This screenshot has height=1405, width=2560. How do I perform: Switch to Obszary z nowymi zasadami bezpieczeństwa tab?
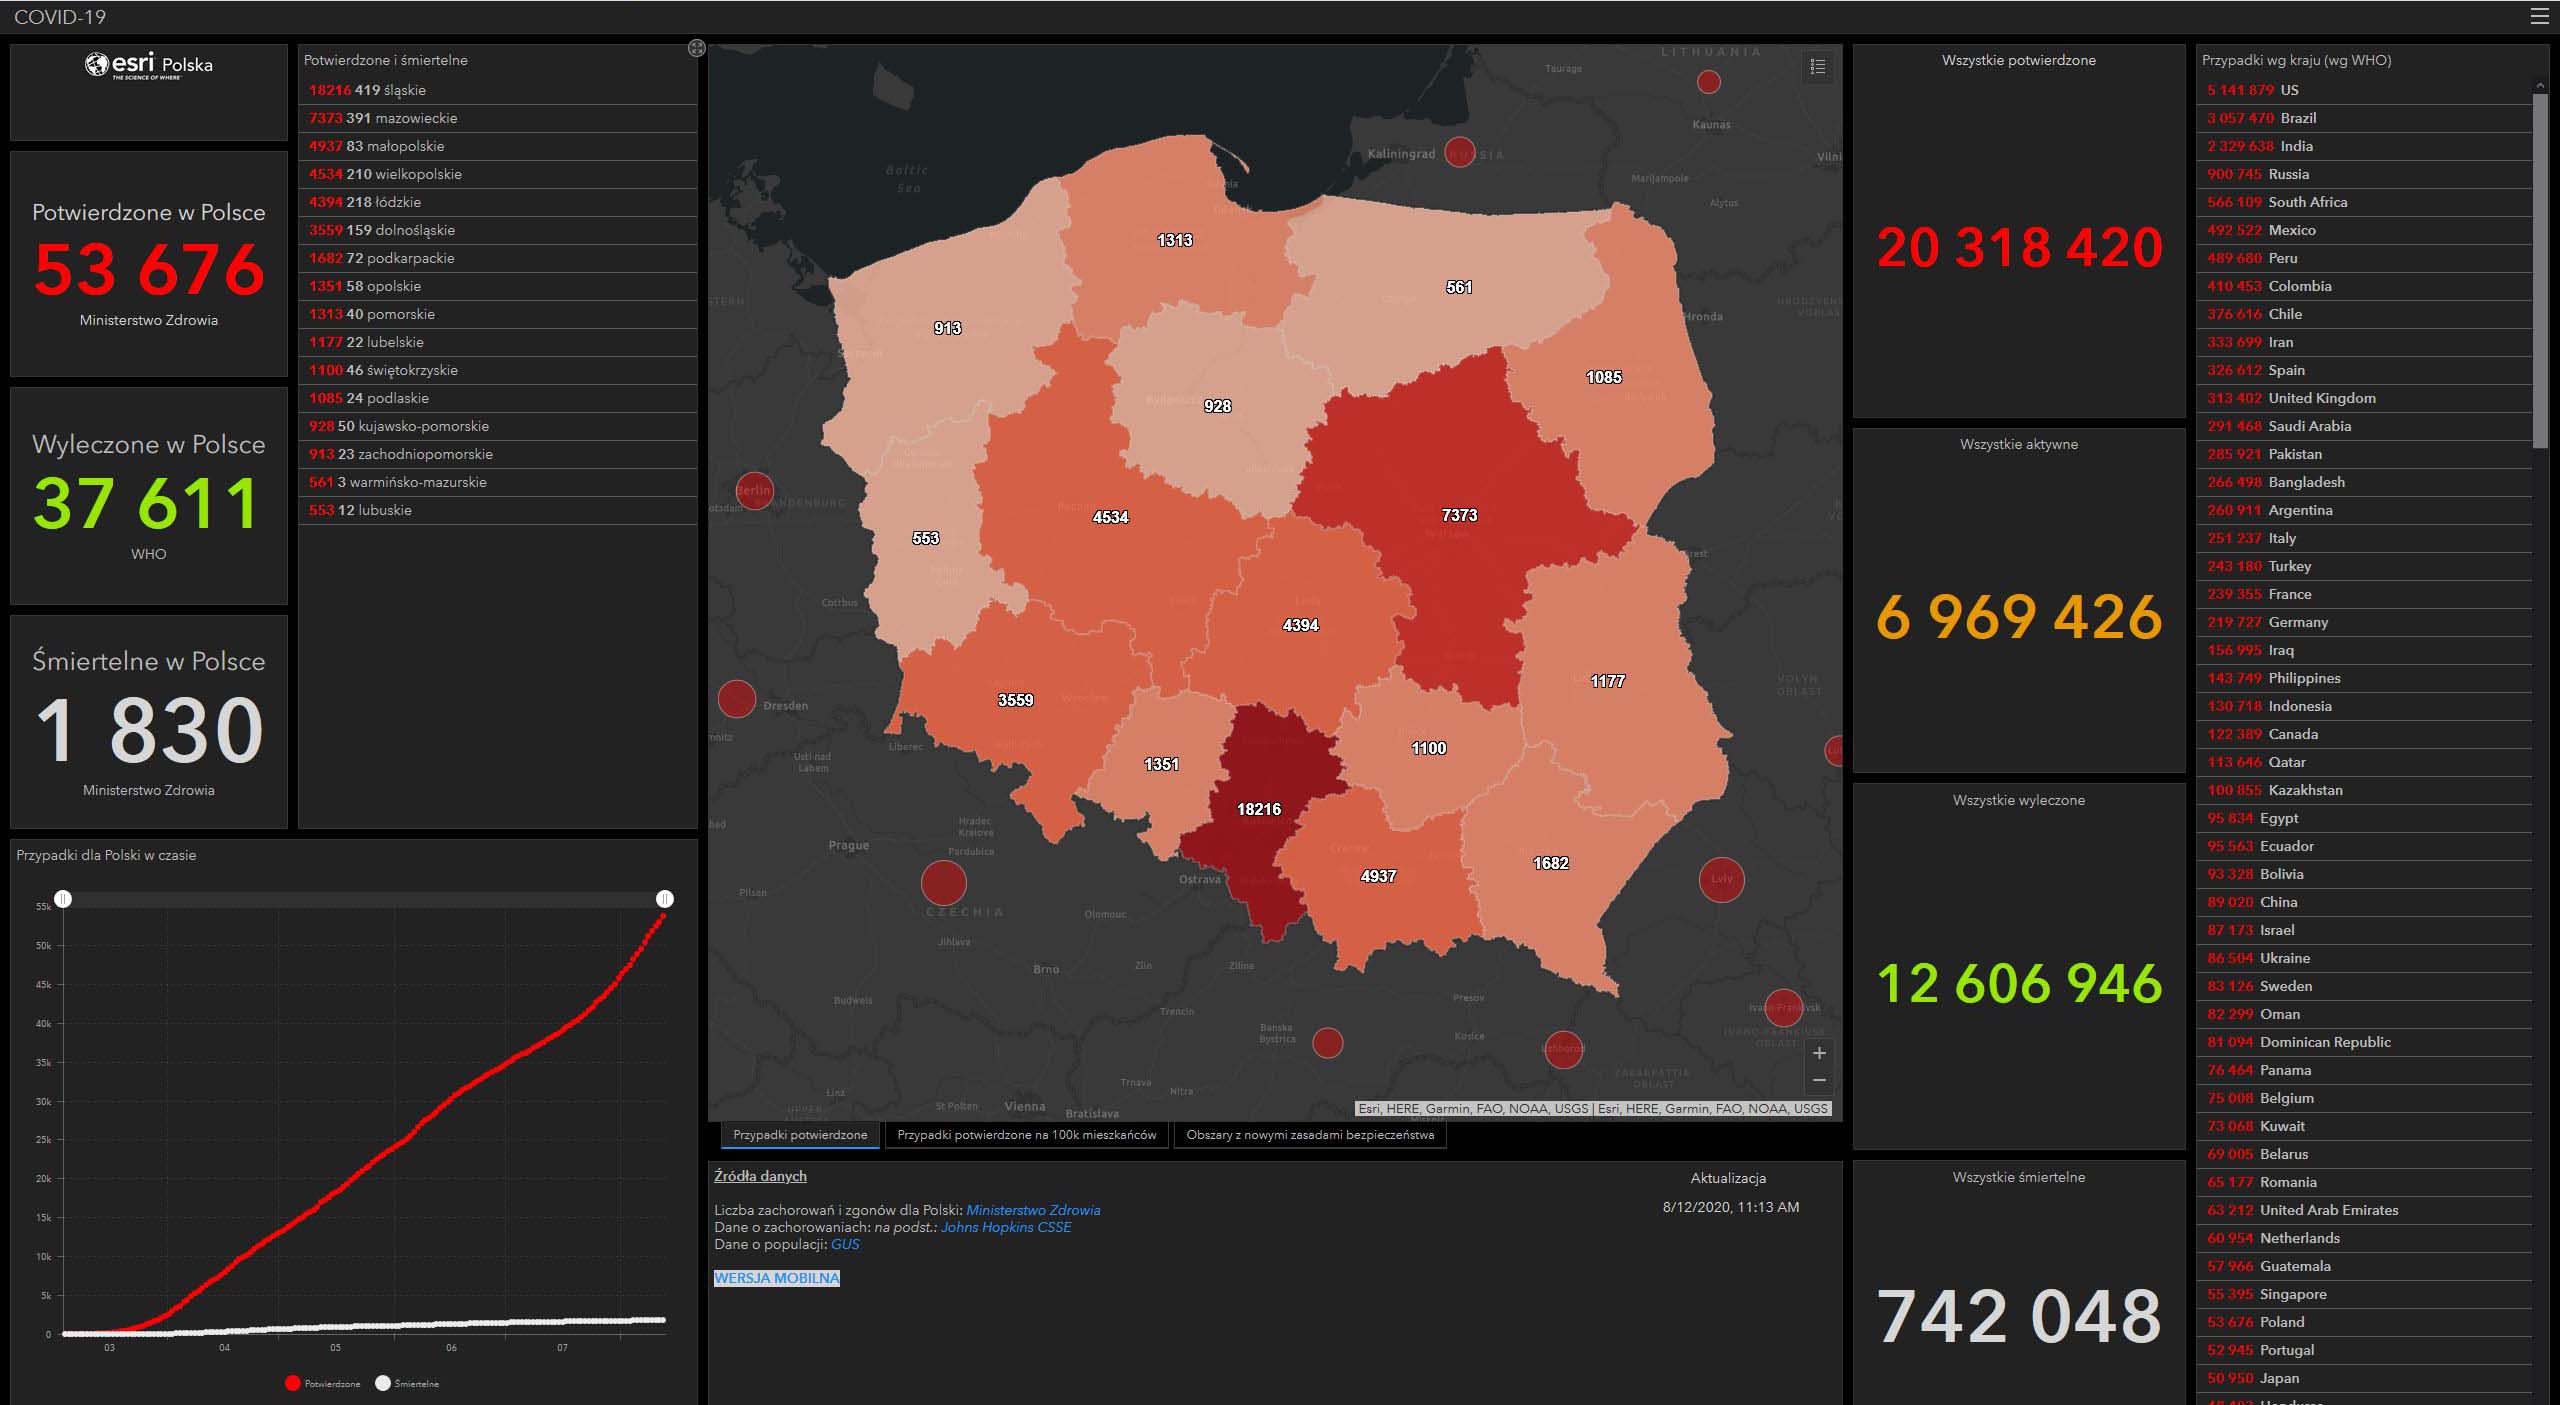pyautogui.click(x=1309, y=1135)
